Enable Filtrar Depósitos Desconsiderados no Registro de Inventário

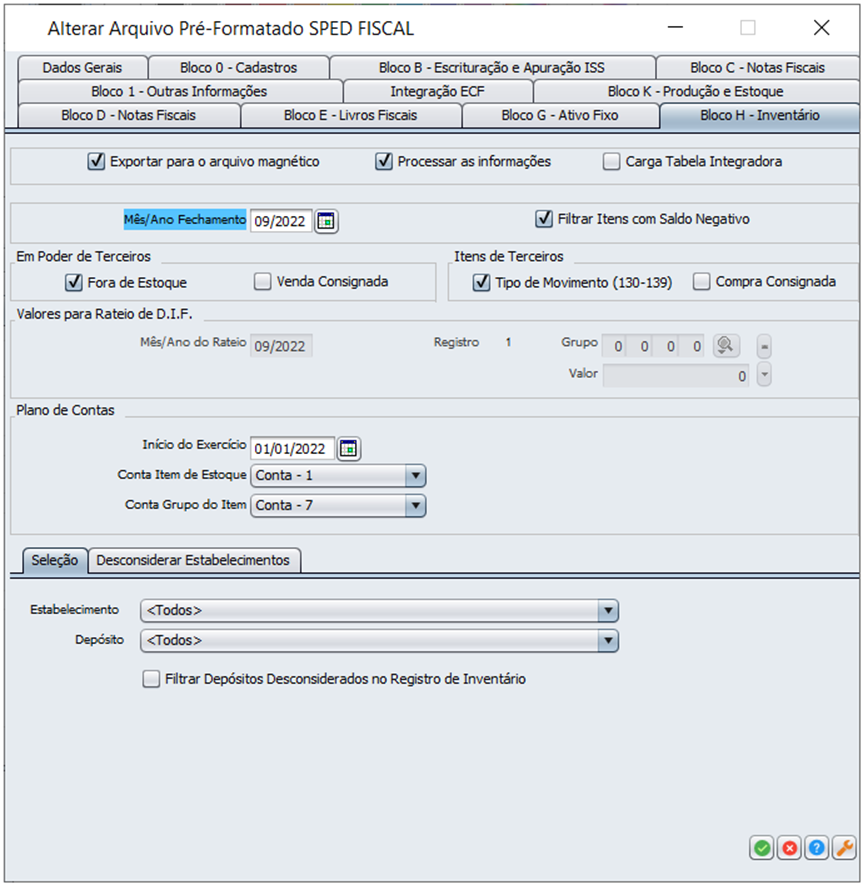(151, 678)
